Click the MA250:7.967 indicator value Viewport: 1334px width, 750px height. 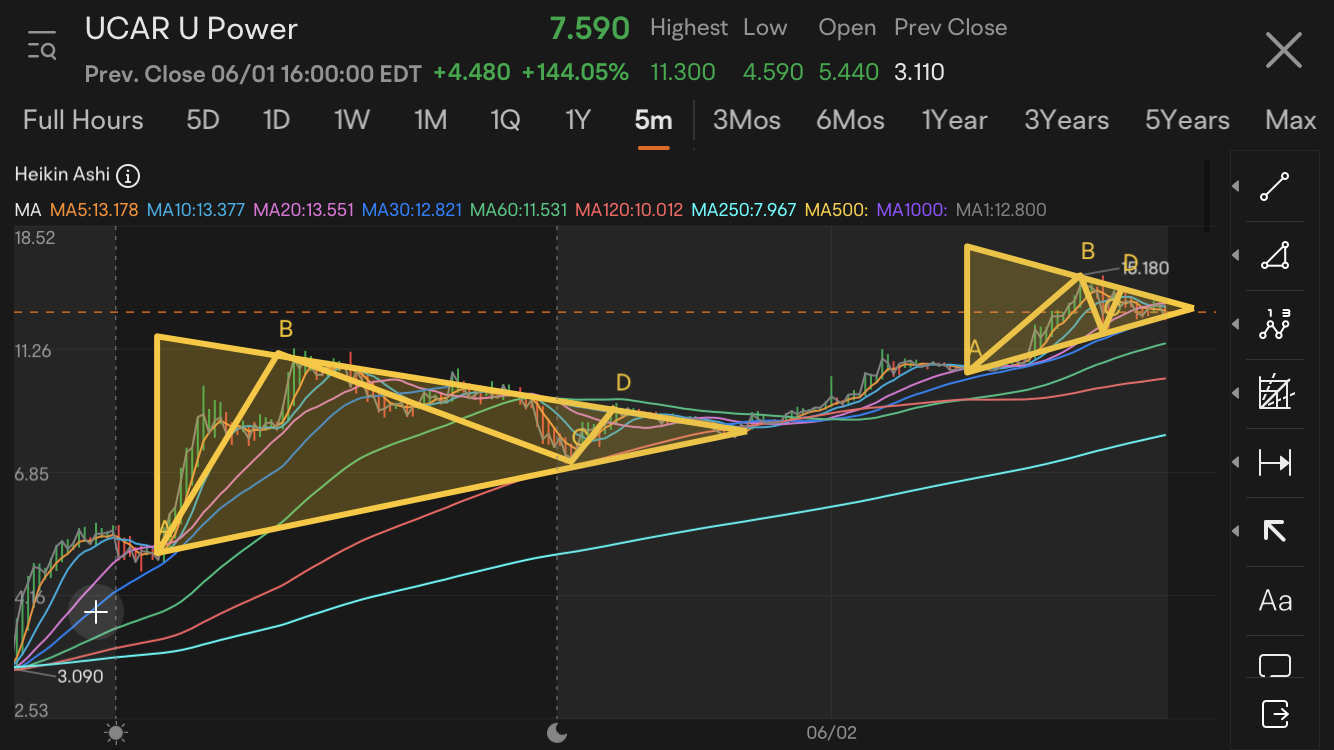(744, 210)
